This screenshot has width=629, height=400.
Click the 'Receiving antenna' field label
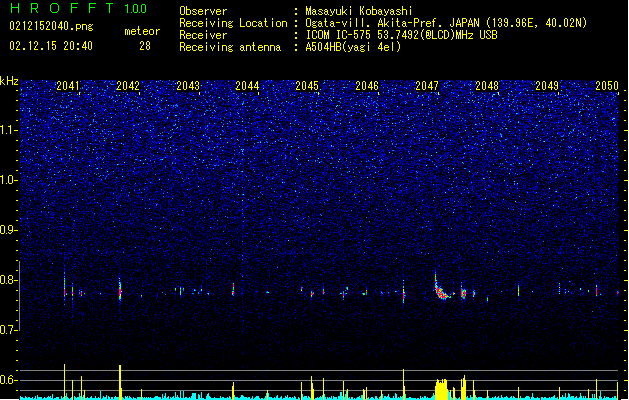pyautogui.click(x=230, y=47)
